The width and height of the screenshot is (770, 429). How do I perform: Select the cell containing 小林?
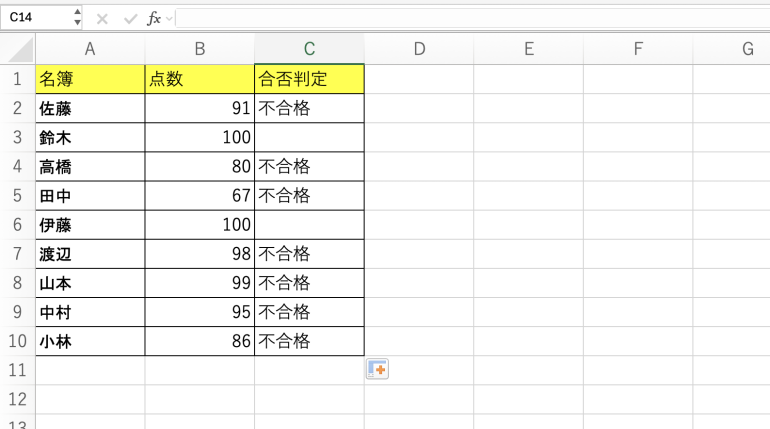(x=90, y=341)
